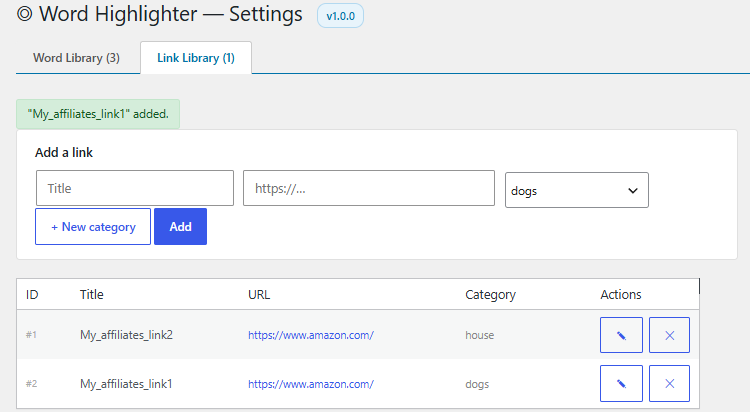Click the + New category button
Viewport: 750px width, 412px height.
tap(93, 226)
